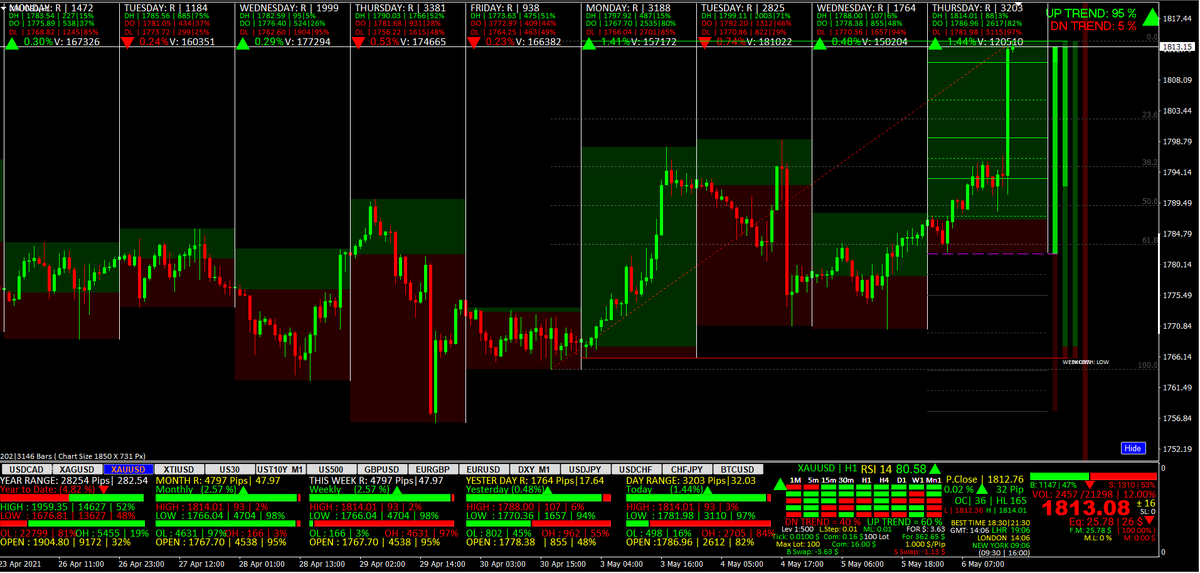Switch chart to USDCAD symbol
1200x573 pixels.
[26, 468]
